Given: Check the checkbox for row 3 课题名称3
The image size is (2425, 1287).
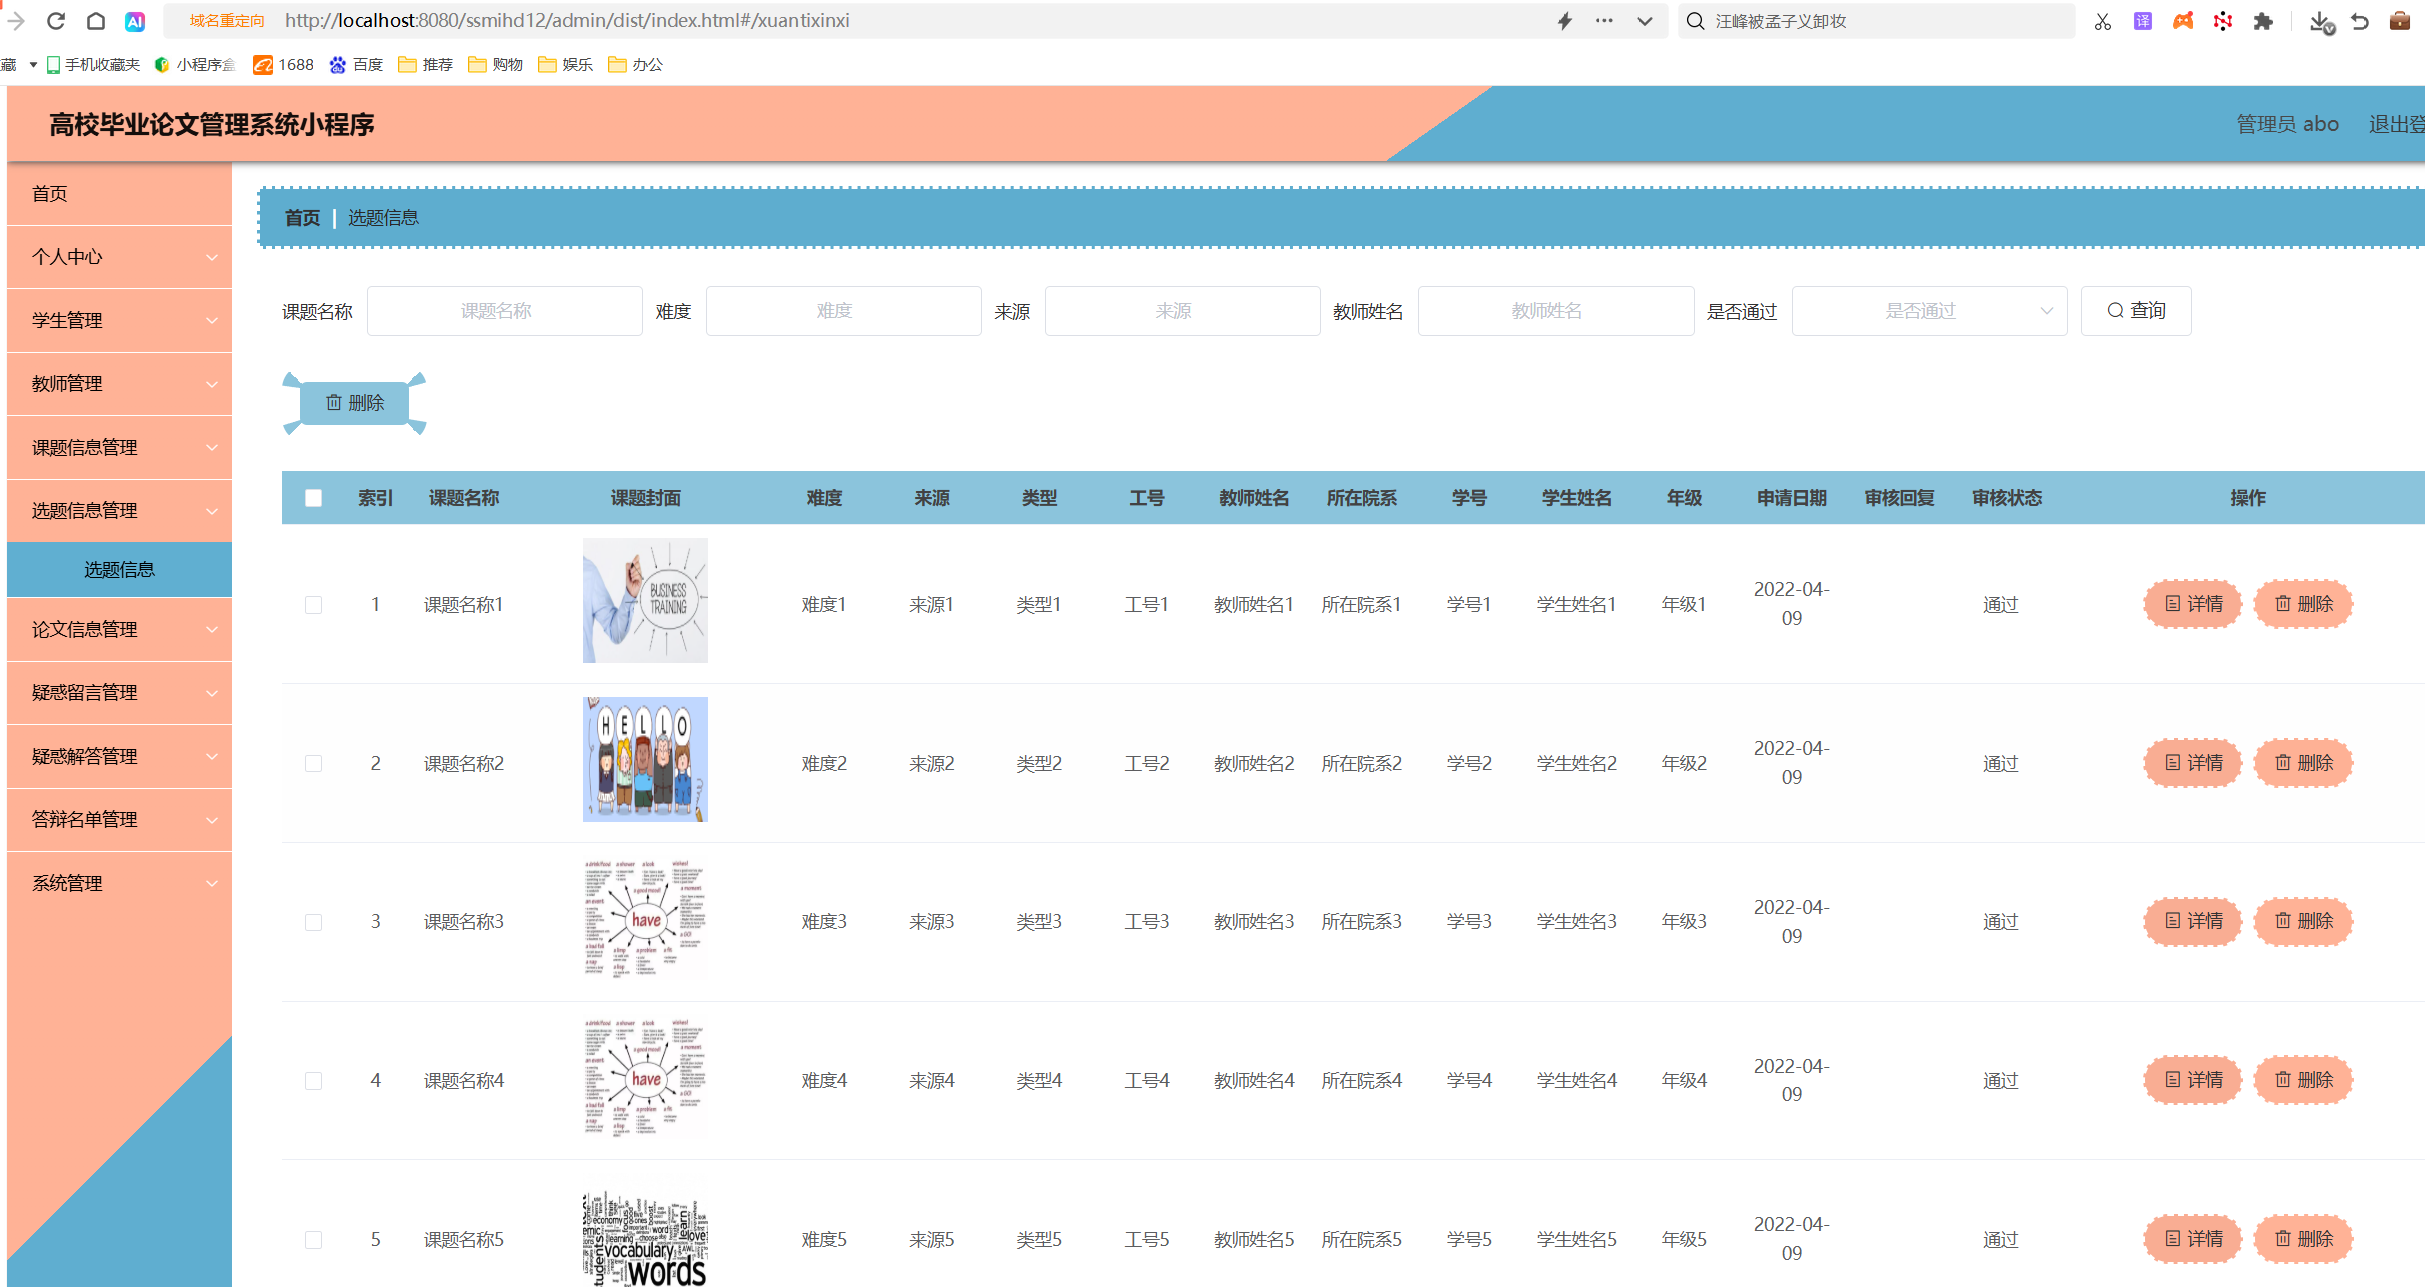Looking at the screenshot, I should 313,922.
